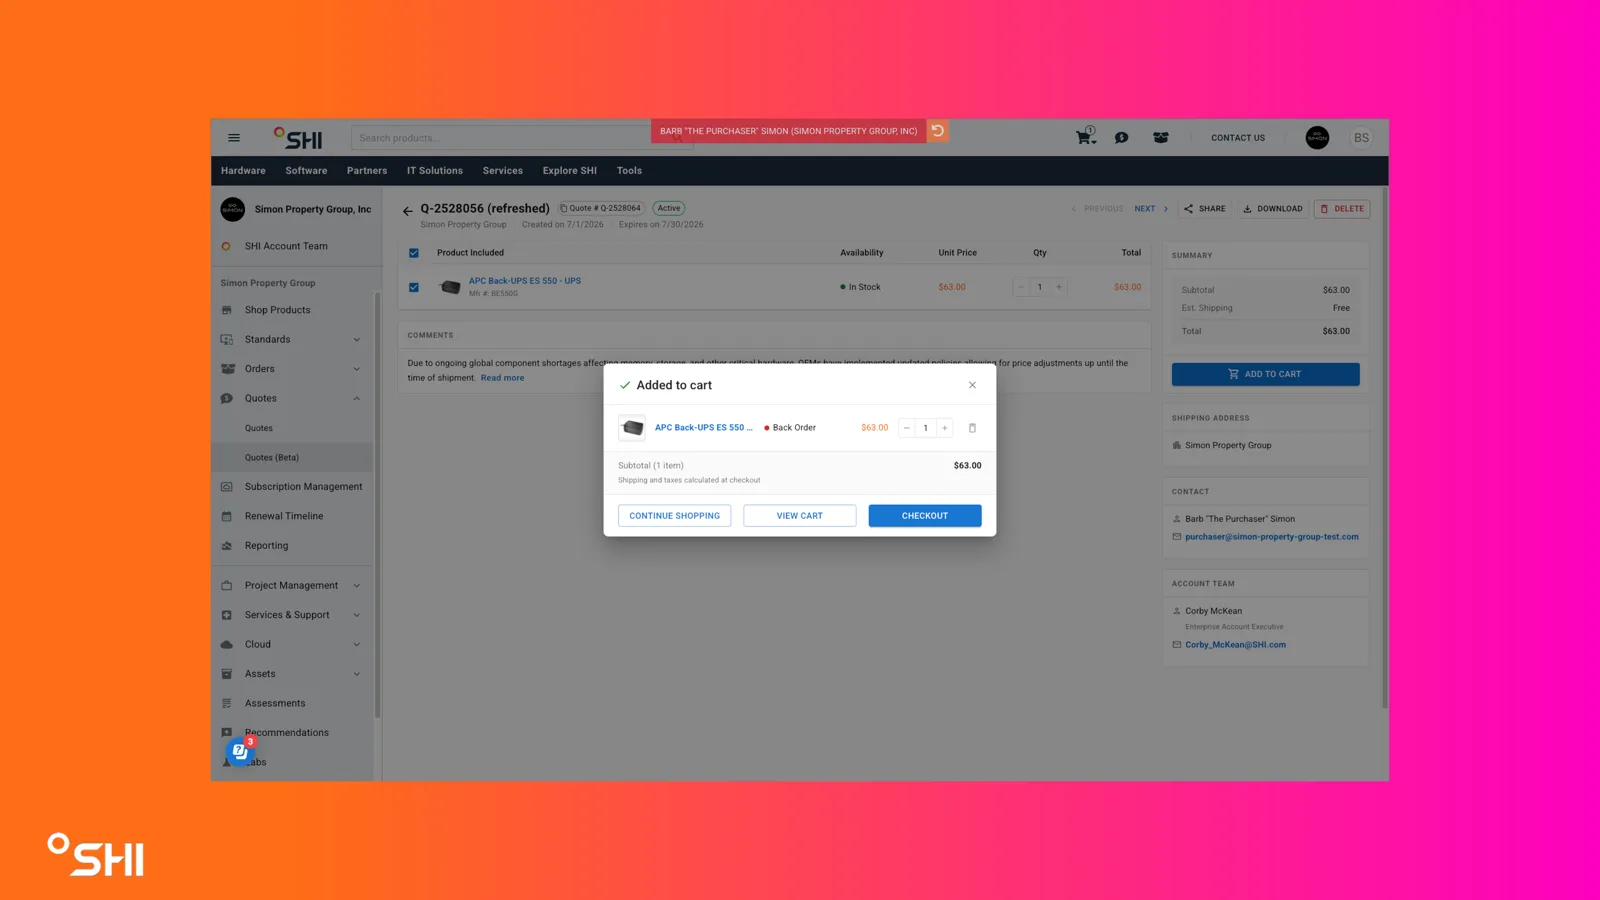This screenshot has width=1600, height=900.
Task: Collapse the Quotes sidebar section
Action: pyautogui.click(x=357, y=399)
